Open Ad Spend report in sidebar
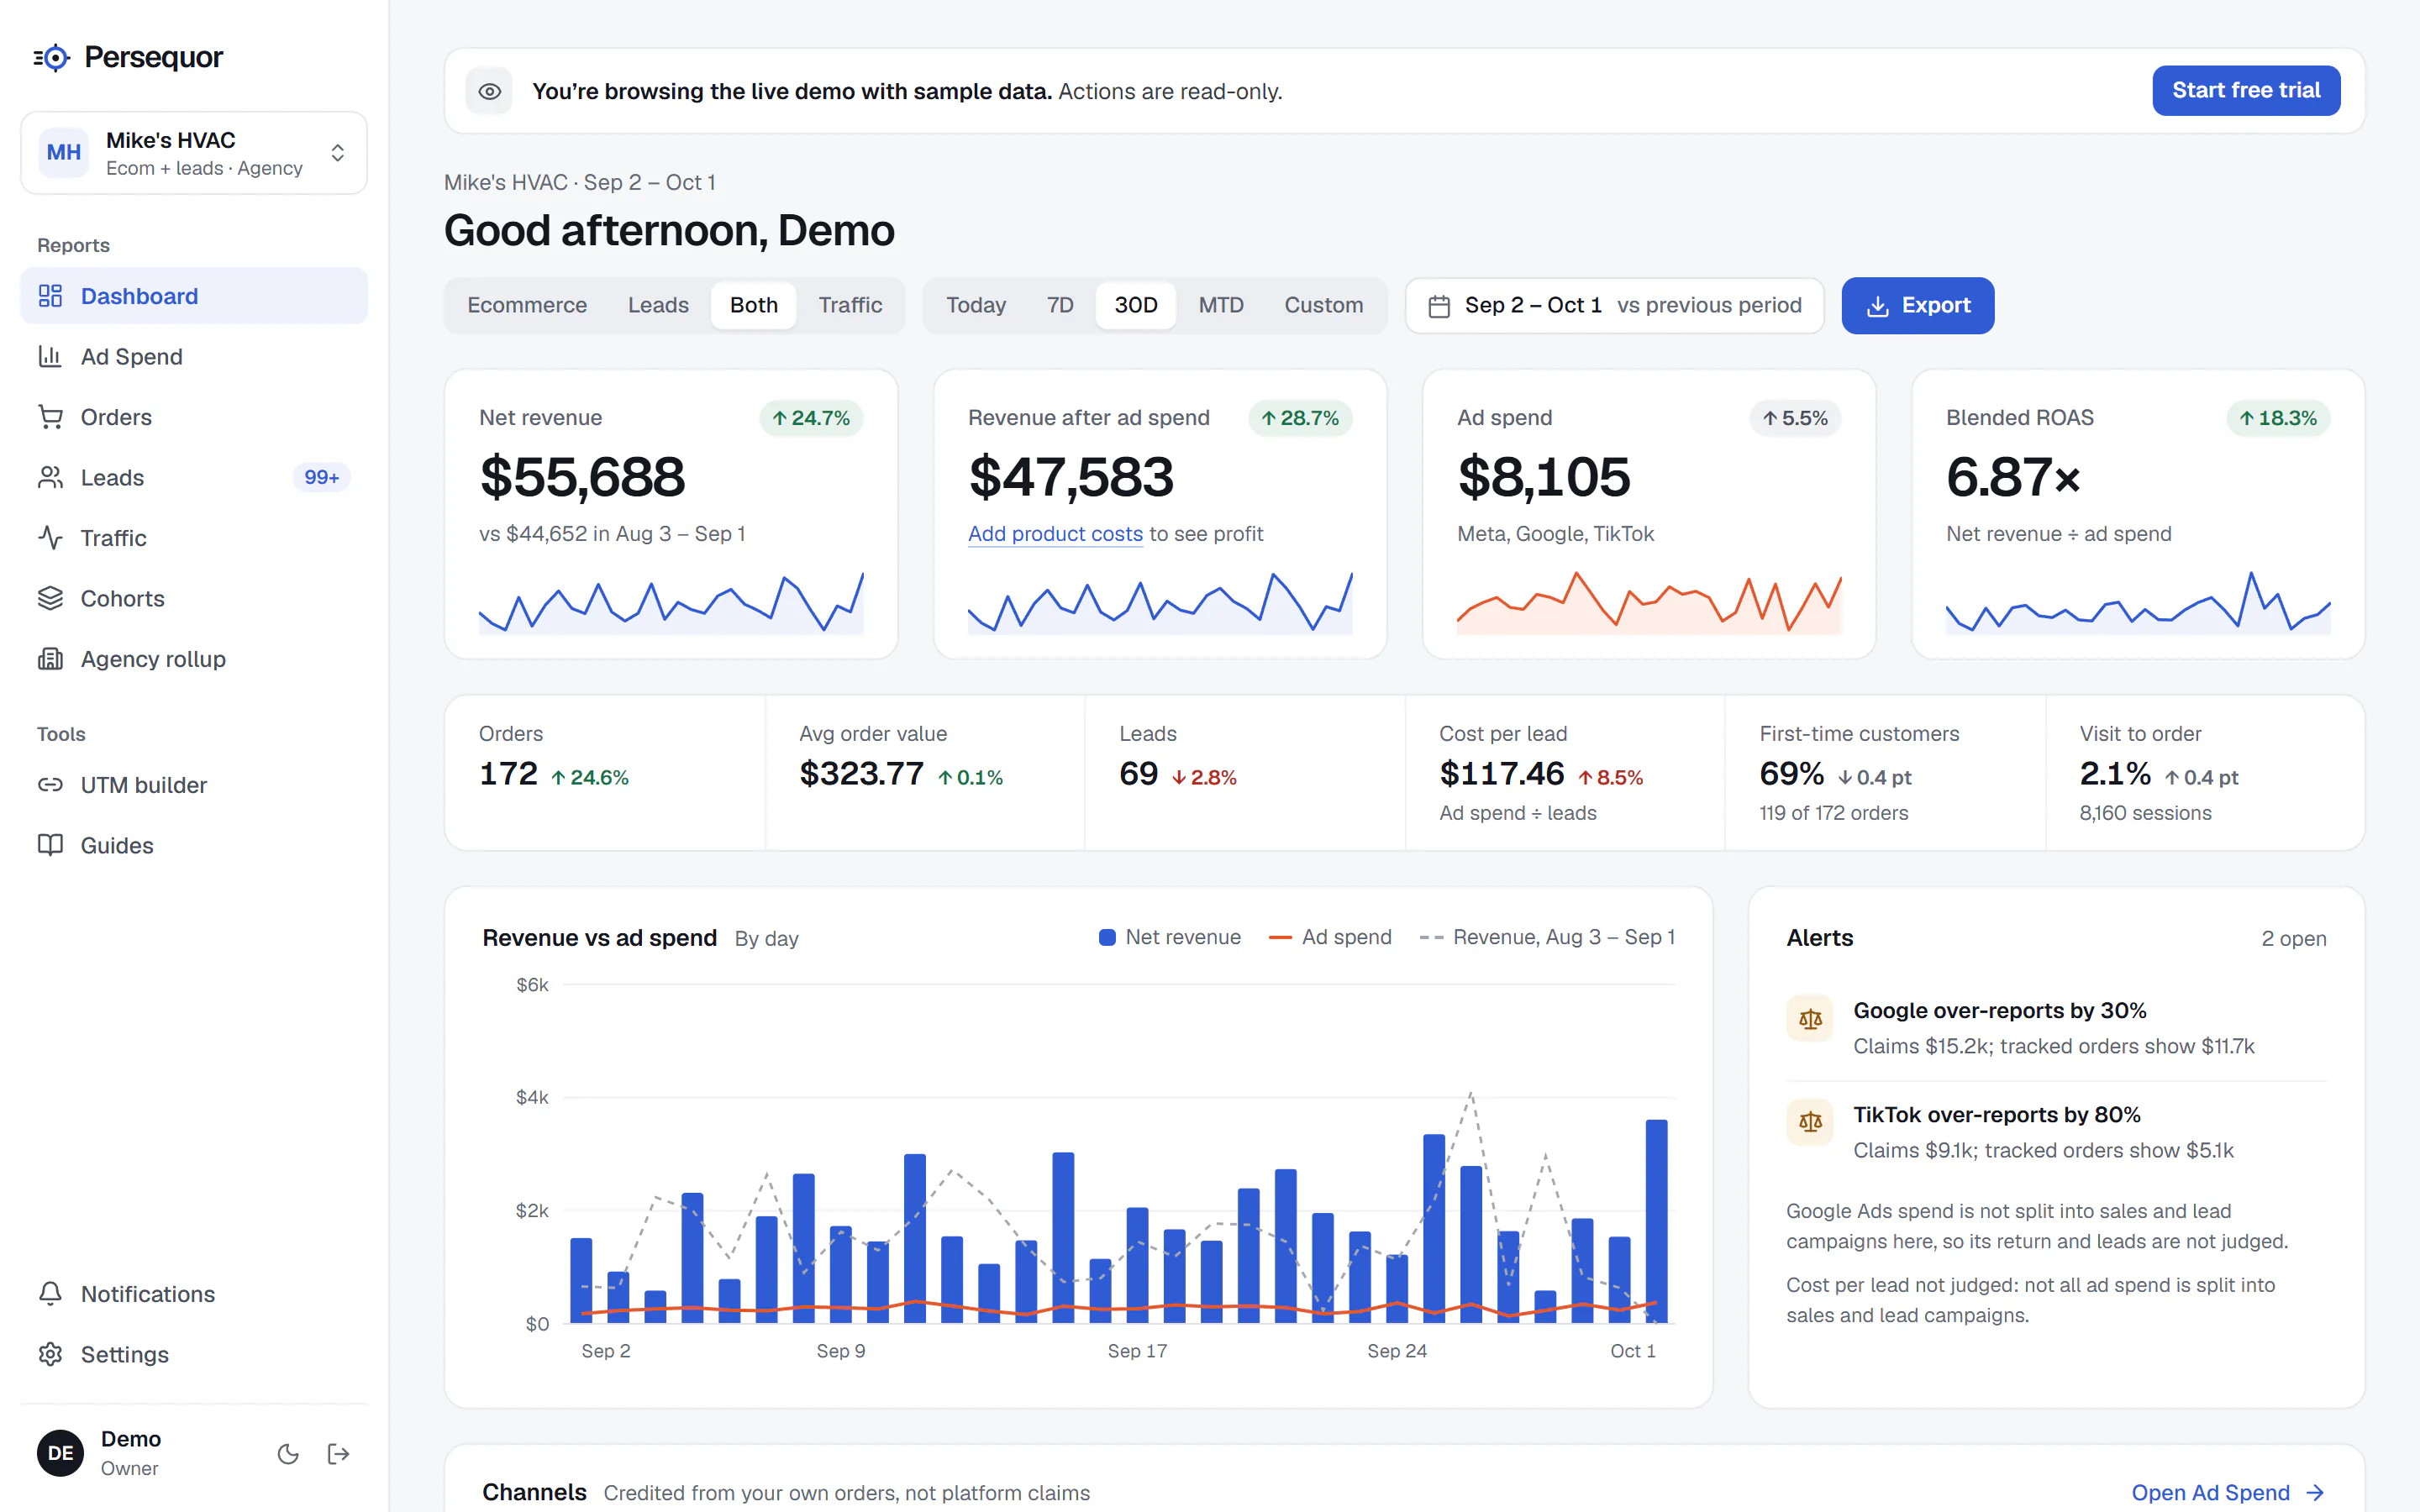 [194, 356]
